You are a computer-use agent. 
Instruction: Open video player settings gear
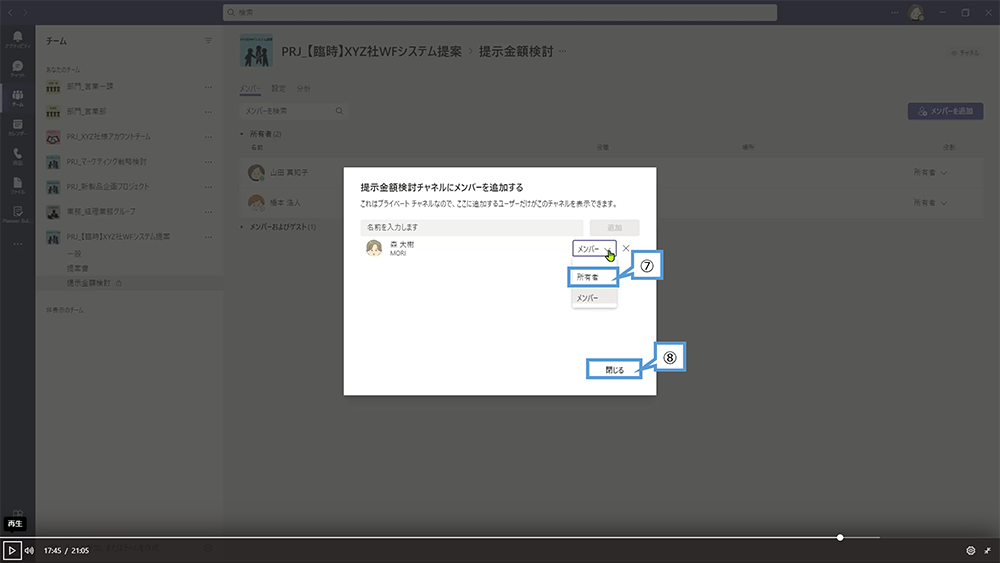[x=971, y=550]
